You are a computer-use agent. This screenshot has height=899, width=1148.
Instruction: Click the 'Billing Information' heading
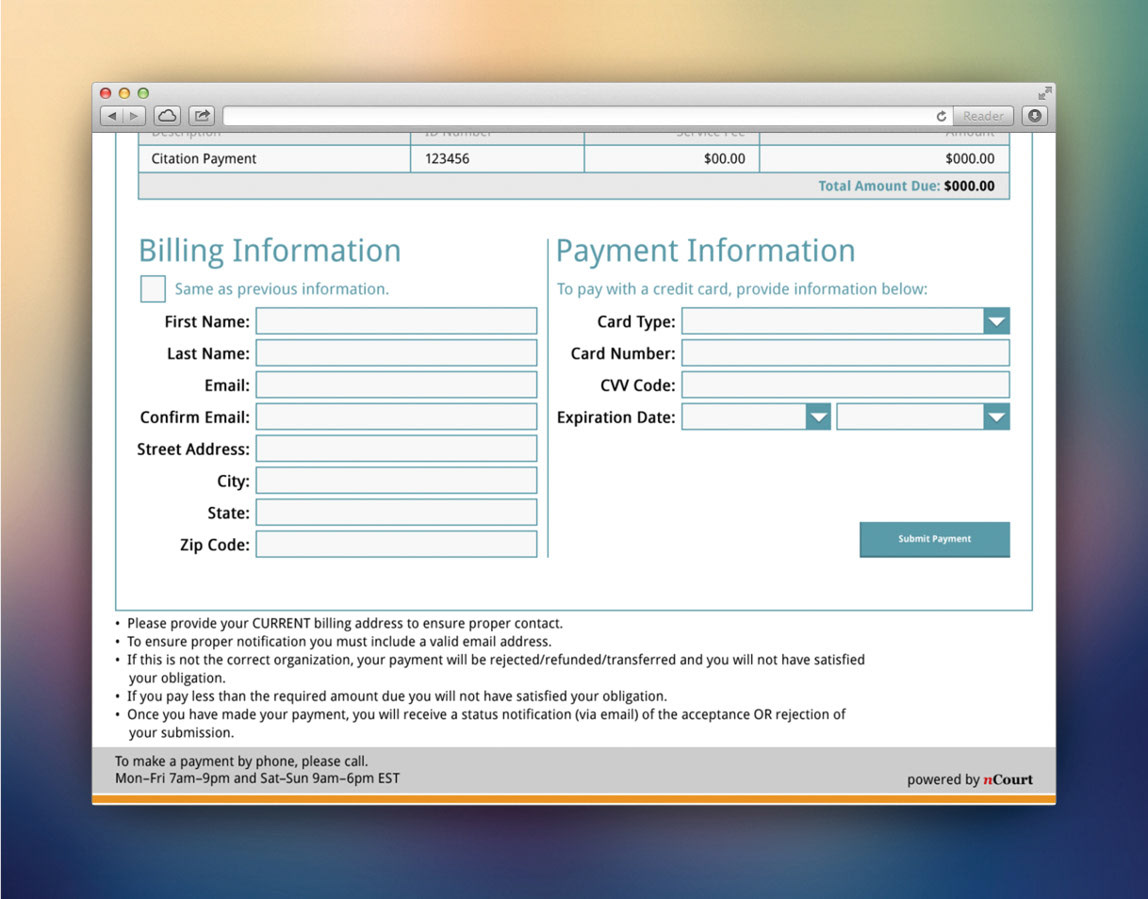(x=269, y=251)
